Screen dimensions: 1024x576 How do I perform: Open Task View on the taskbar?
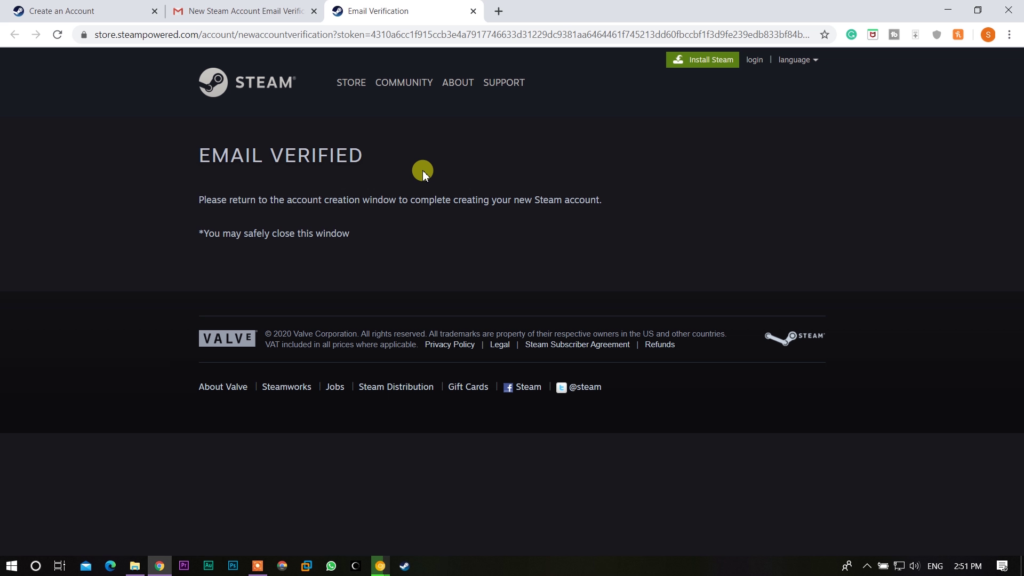(59, 566)
